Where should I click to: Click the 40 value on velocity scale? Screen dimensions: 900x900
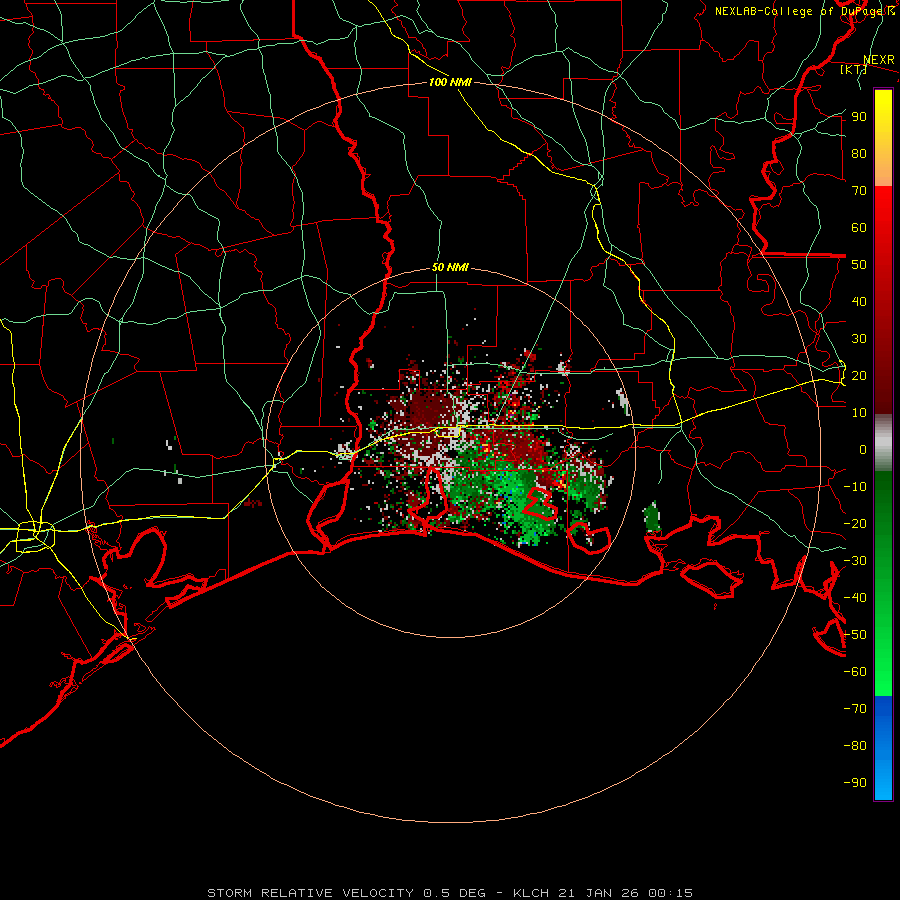pyautogui.click(x=859, y=301)
